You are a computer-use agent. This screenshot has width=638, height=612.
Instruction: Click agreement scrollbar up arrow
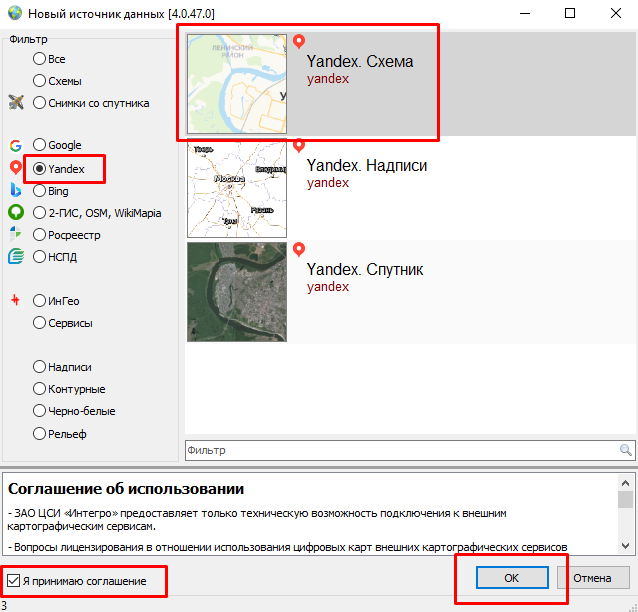(625, 483)
